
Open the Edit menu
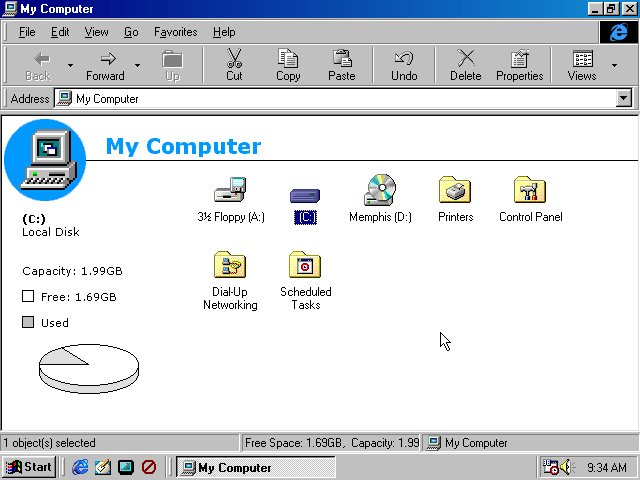(x=60, y=32)
